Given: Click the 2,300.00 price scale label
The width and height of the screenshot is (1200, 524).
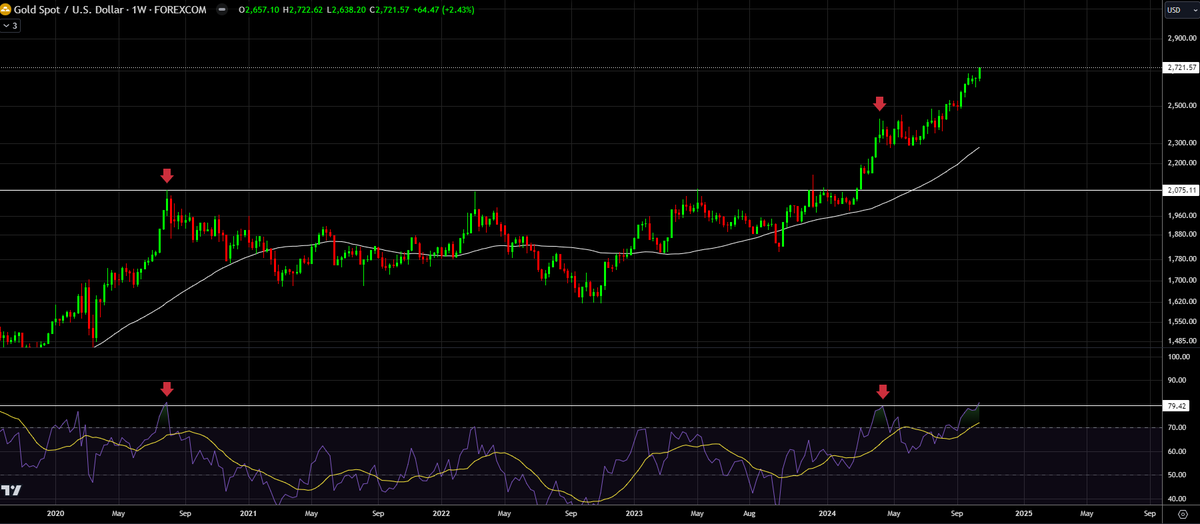Looking at the screenshot, I should pos(1181,143).
